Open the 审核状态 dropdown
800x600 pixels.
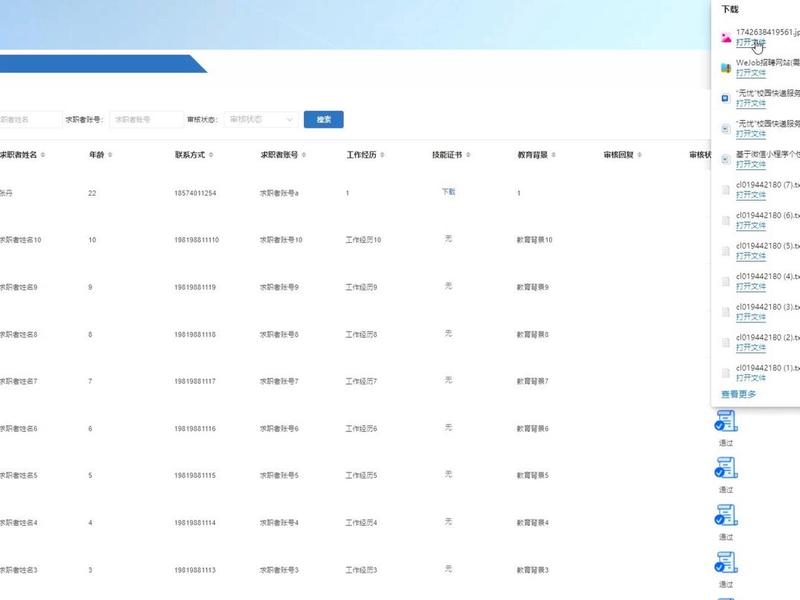point(261,120)
